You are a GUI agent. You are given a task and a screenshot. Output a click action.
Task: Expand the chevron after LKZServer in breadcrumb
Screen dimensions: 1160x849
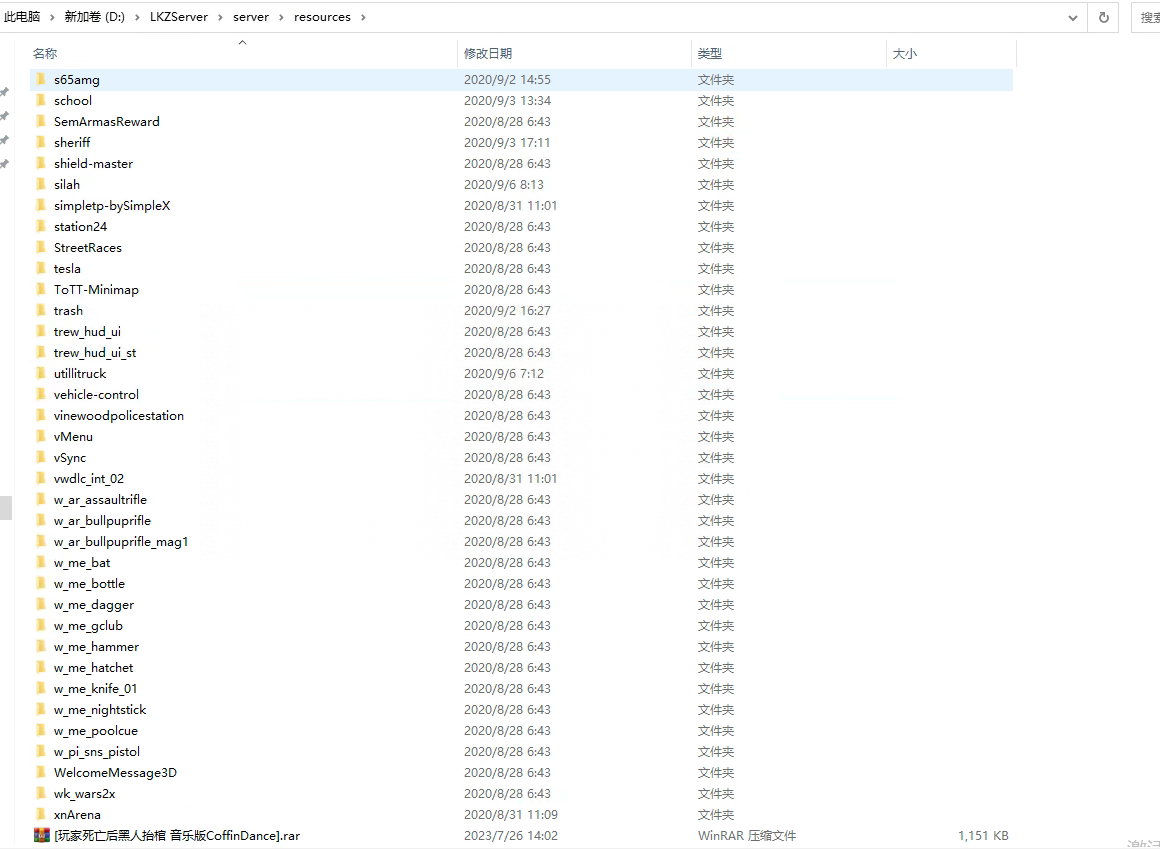pyautogui.click(x=221, y=17)
